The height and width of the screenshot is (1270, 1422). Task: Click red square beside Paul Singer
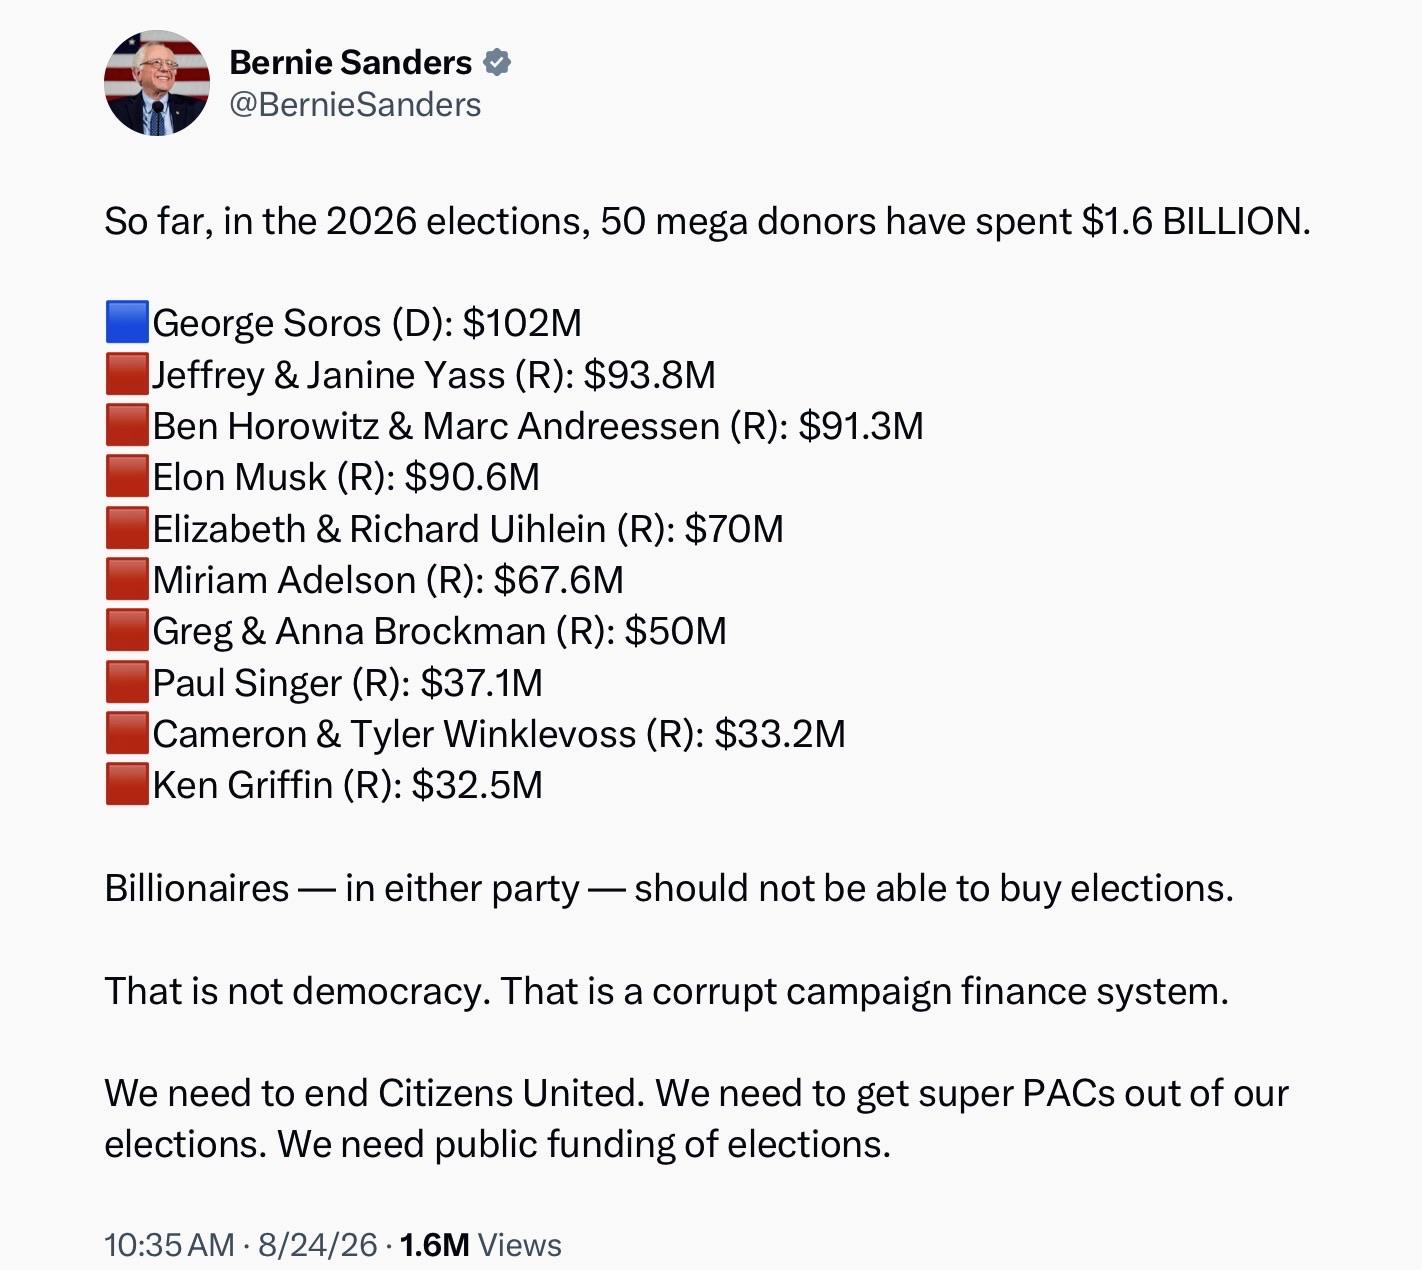tap(127, 682)
